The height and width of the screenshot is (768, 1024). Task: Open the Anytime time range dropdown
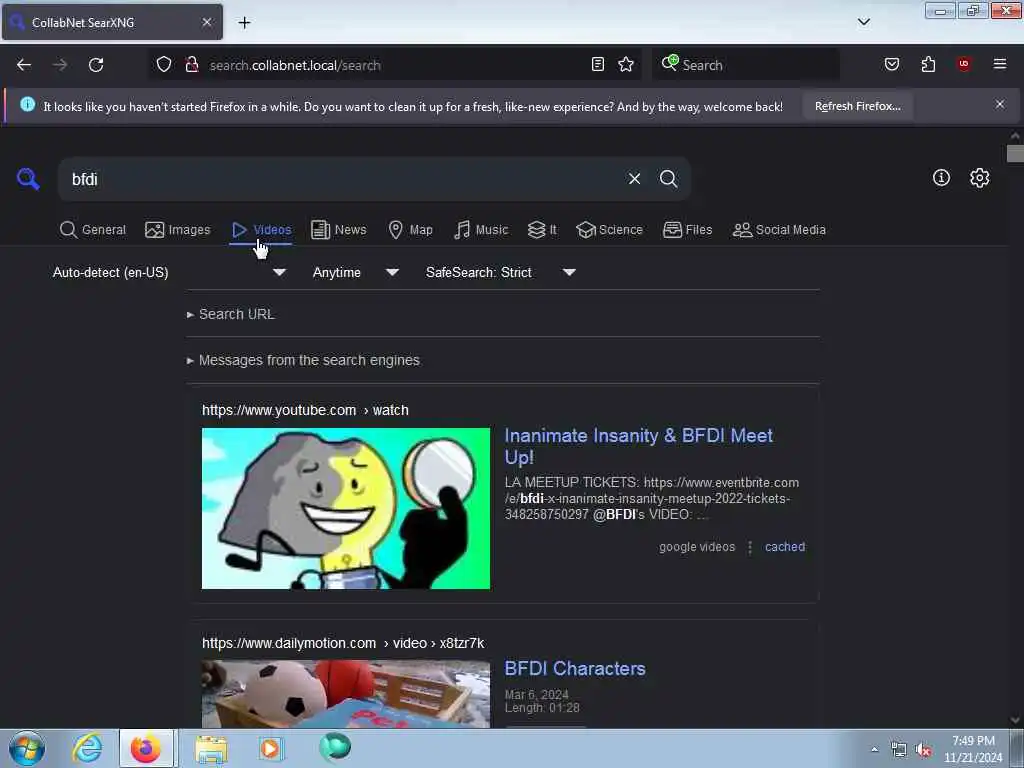[356, 272]
